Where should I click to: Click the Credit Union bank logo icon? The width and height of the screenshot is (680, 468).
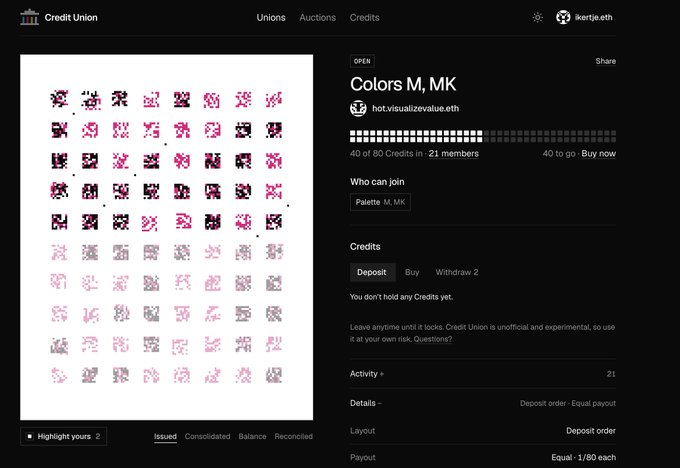coord(29,17)
